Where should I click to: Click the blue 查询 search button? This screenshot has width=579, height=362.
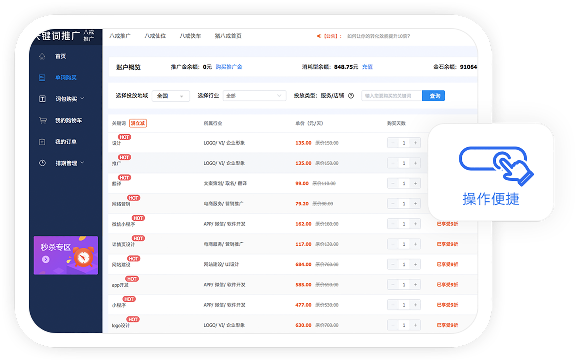(x=434, y=96)
